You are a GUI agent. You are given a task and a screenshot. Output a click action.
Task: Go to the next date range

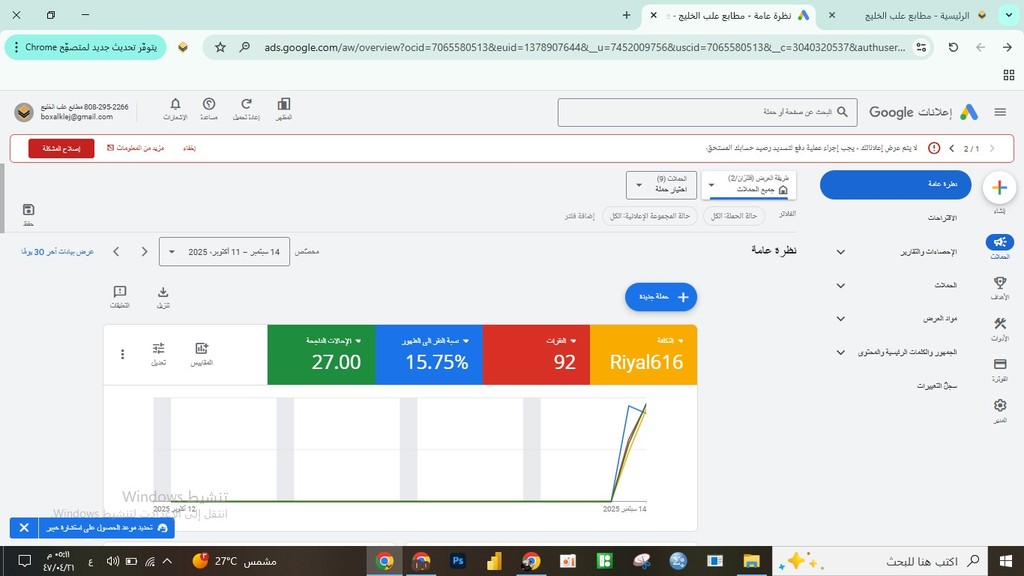click(x=116, y=251)
